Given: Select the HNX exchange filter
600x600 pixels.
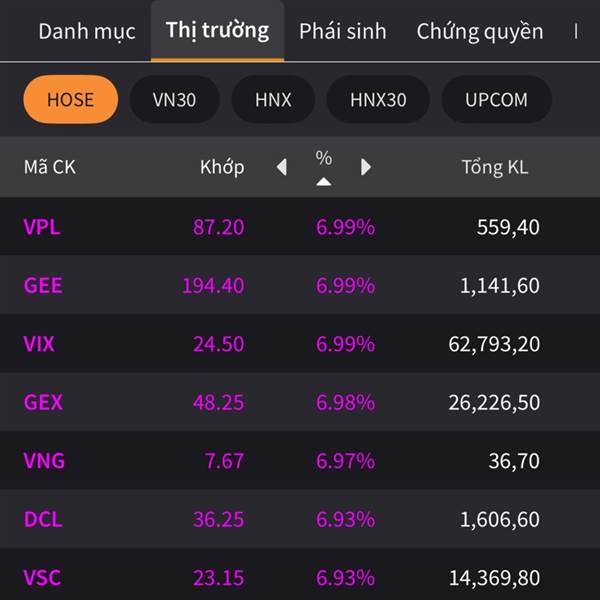Looking at the screenshot, I should click(x=273, y=100).
